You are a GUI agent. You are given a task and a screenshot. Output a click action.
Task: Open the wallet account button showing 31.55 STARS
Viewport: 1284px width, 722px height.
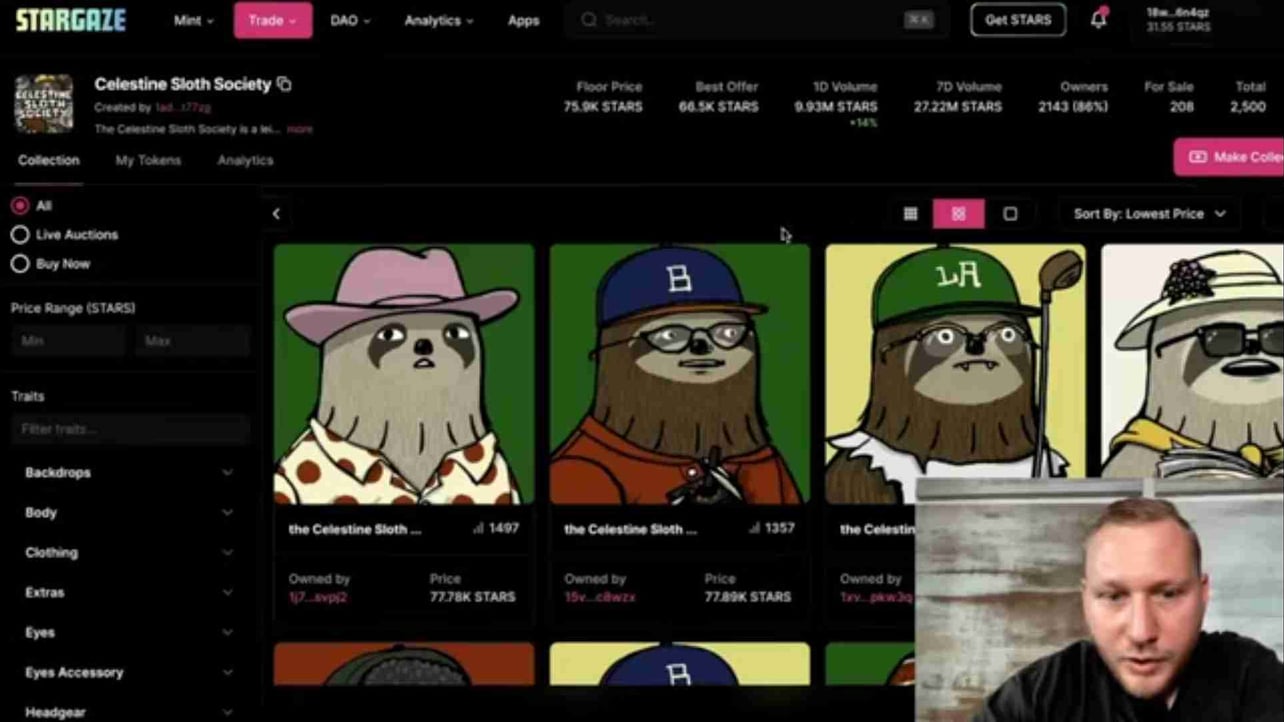1178,20
